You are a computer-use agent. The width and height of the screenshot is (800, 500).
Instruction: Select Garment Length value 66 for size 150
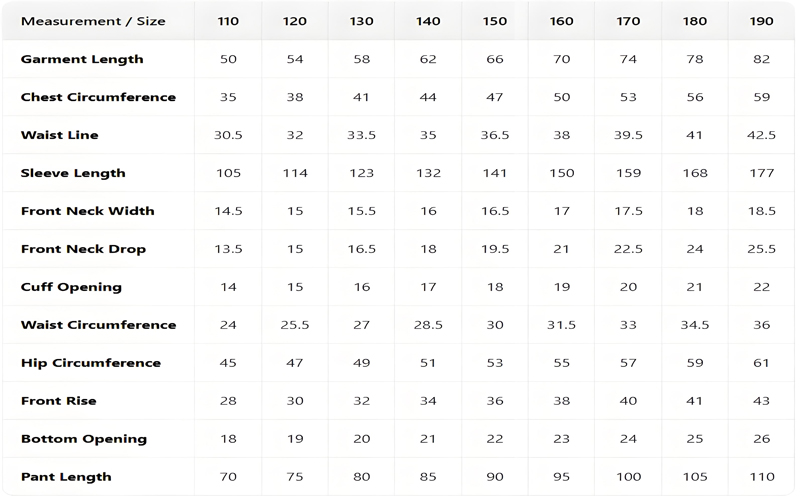coord(495,59)
